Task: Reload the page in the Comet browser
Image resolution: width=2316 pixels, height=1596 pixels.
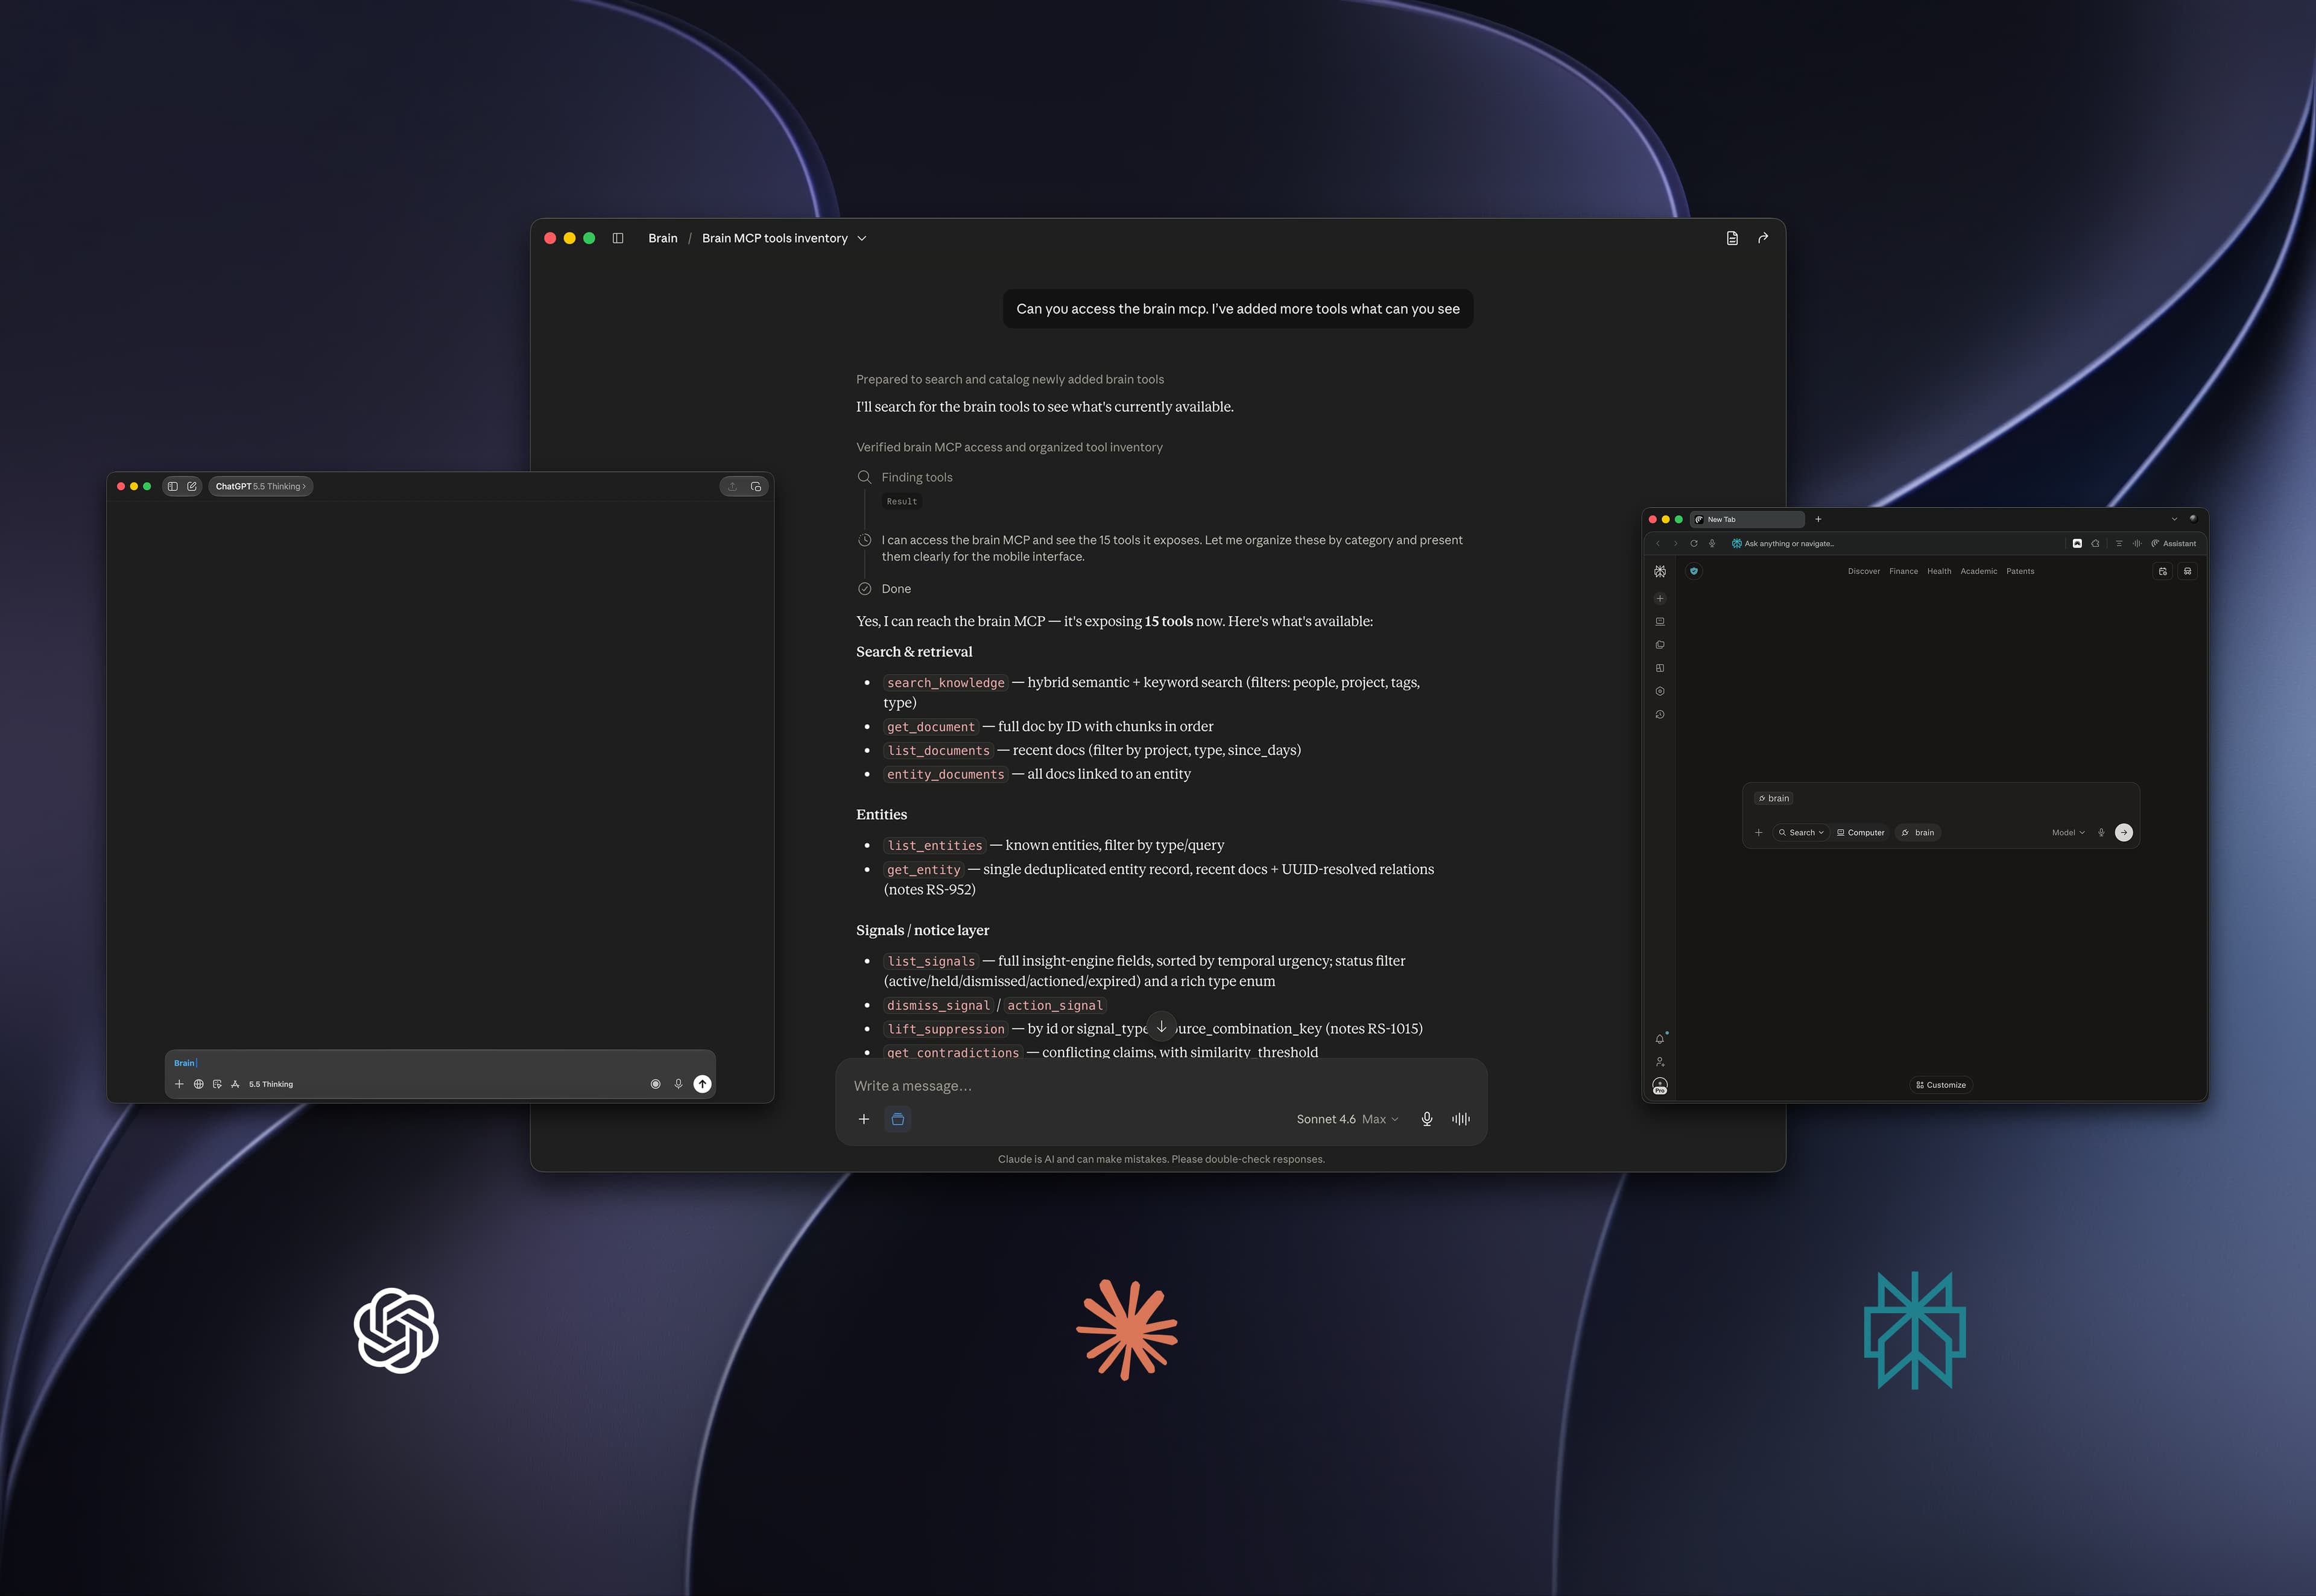Action: coord(1694,544)
